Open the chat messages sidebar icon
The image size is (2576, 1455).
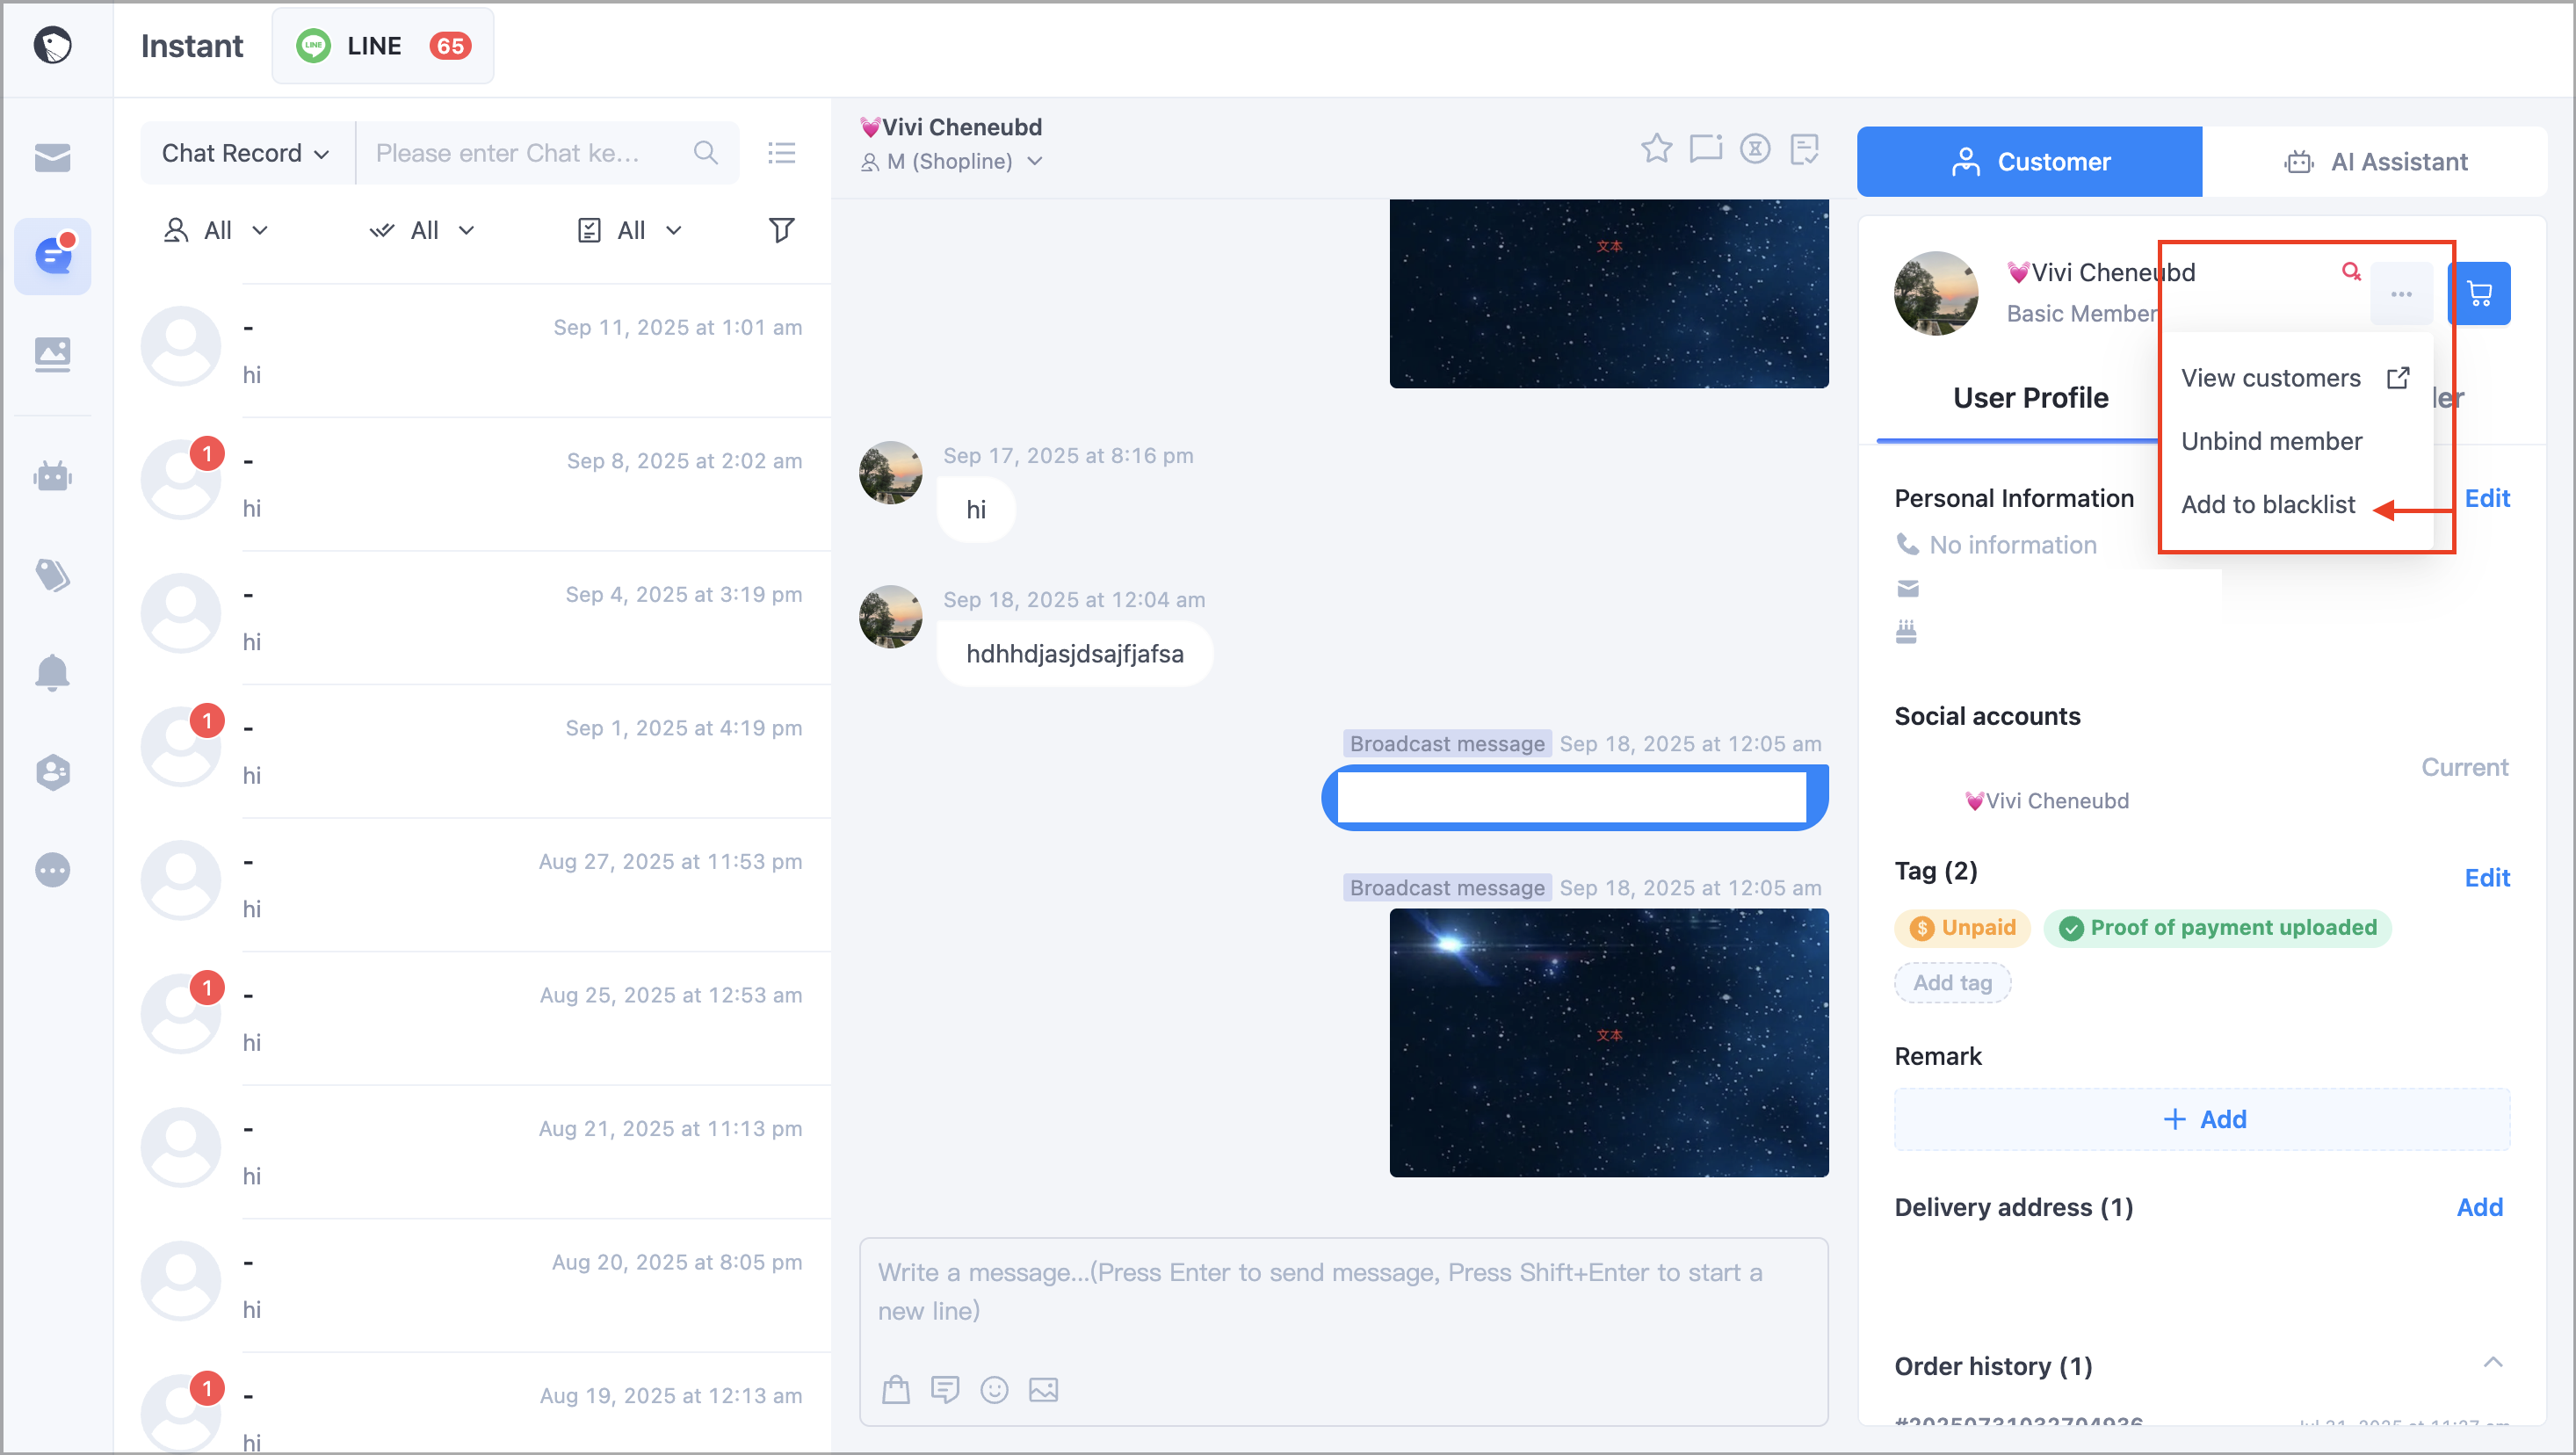point(52,256)
